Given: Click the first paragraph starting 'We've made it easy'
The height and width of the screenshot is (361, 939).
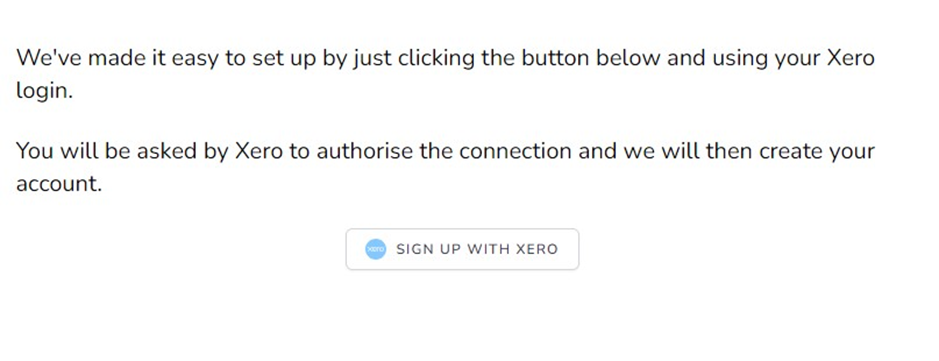Looking at the screenshot, I should 445,75.
